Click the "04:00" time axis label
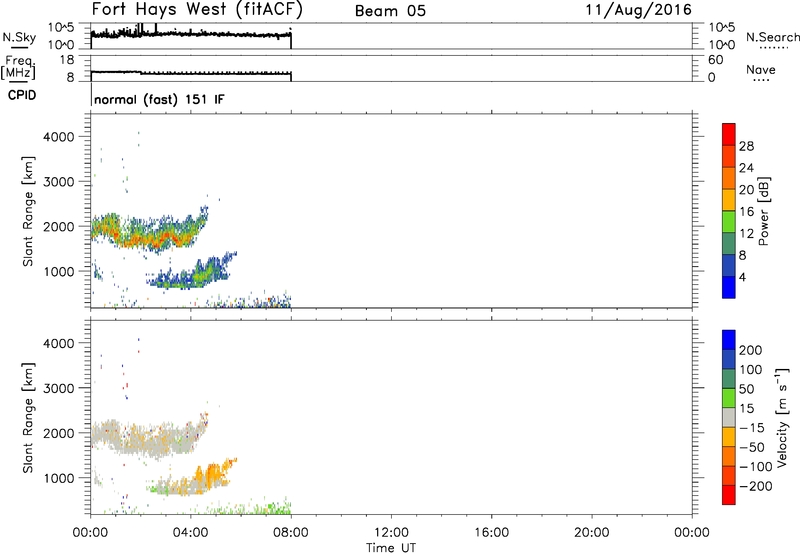Image resolution: width=800 pixels, height=554 pixels. click(x=190, y=533)
